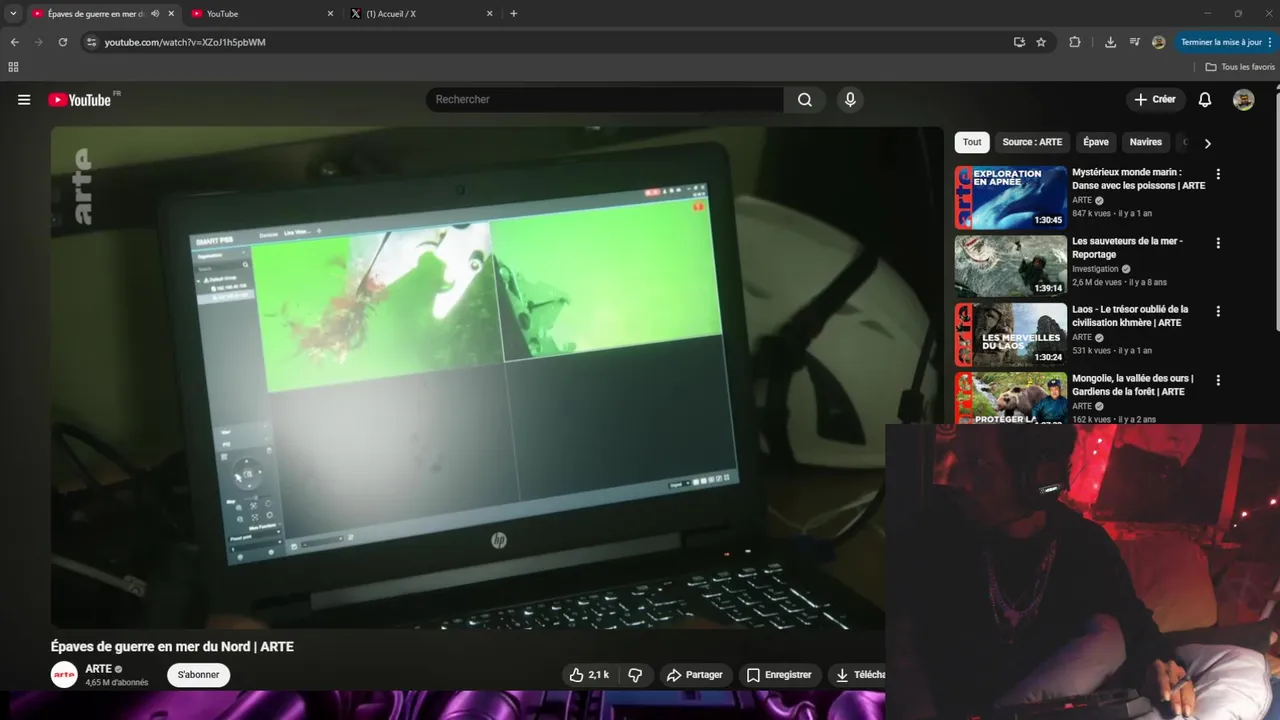Open the media controls icon in toolbar
The width and height of the screenshot is (1280, 720).
1135,42
